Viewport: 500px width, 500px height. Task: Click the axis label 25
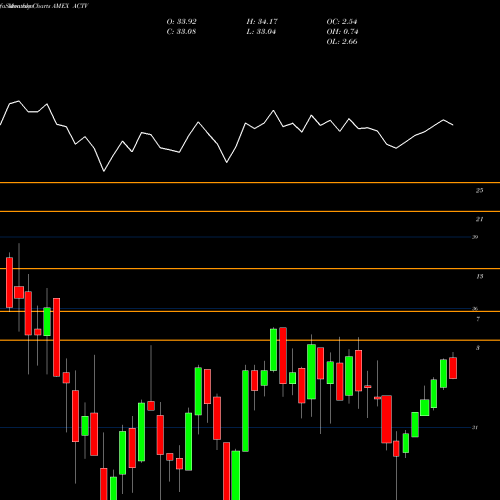[x=479, y=190]
